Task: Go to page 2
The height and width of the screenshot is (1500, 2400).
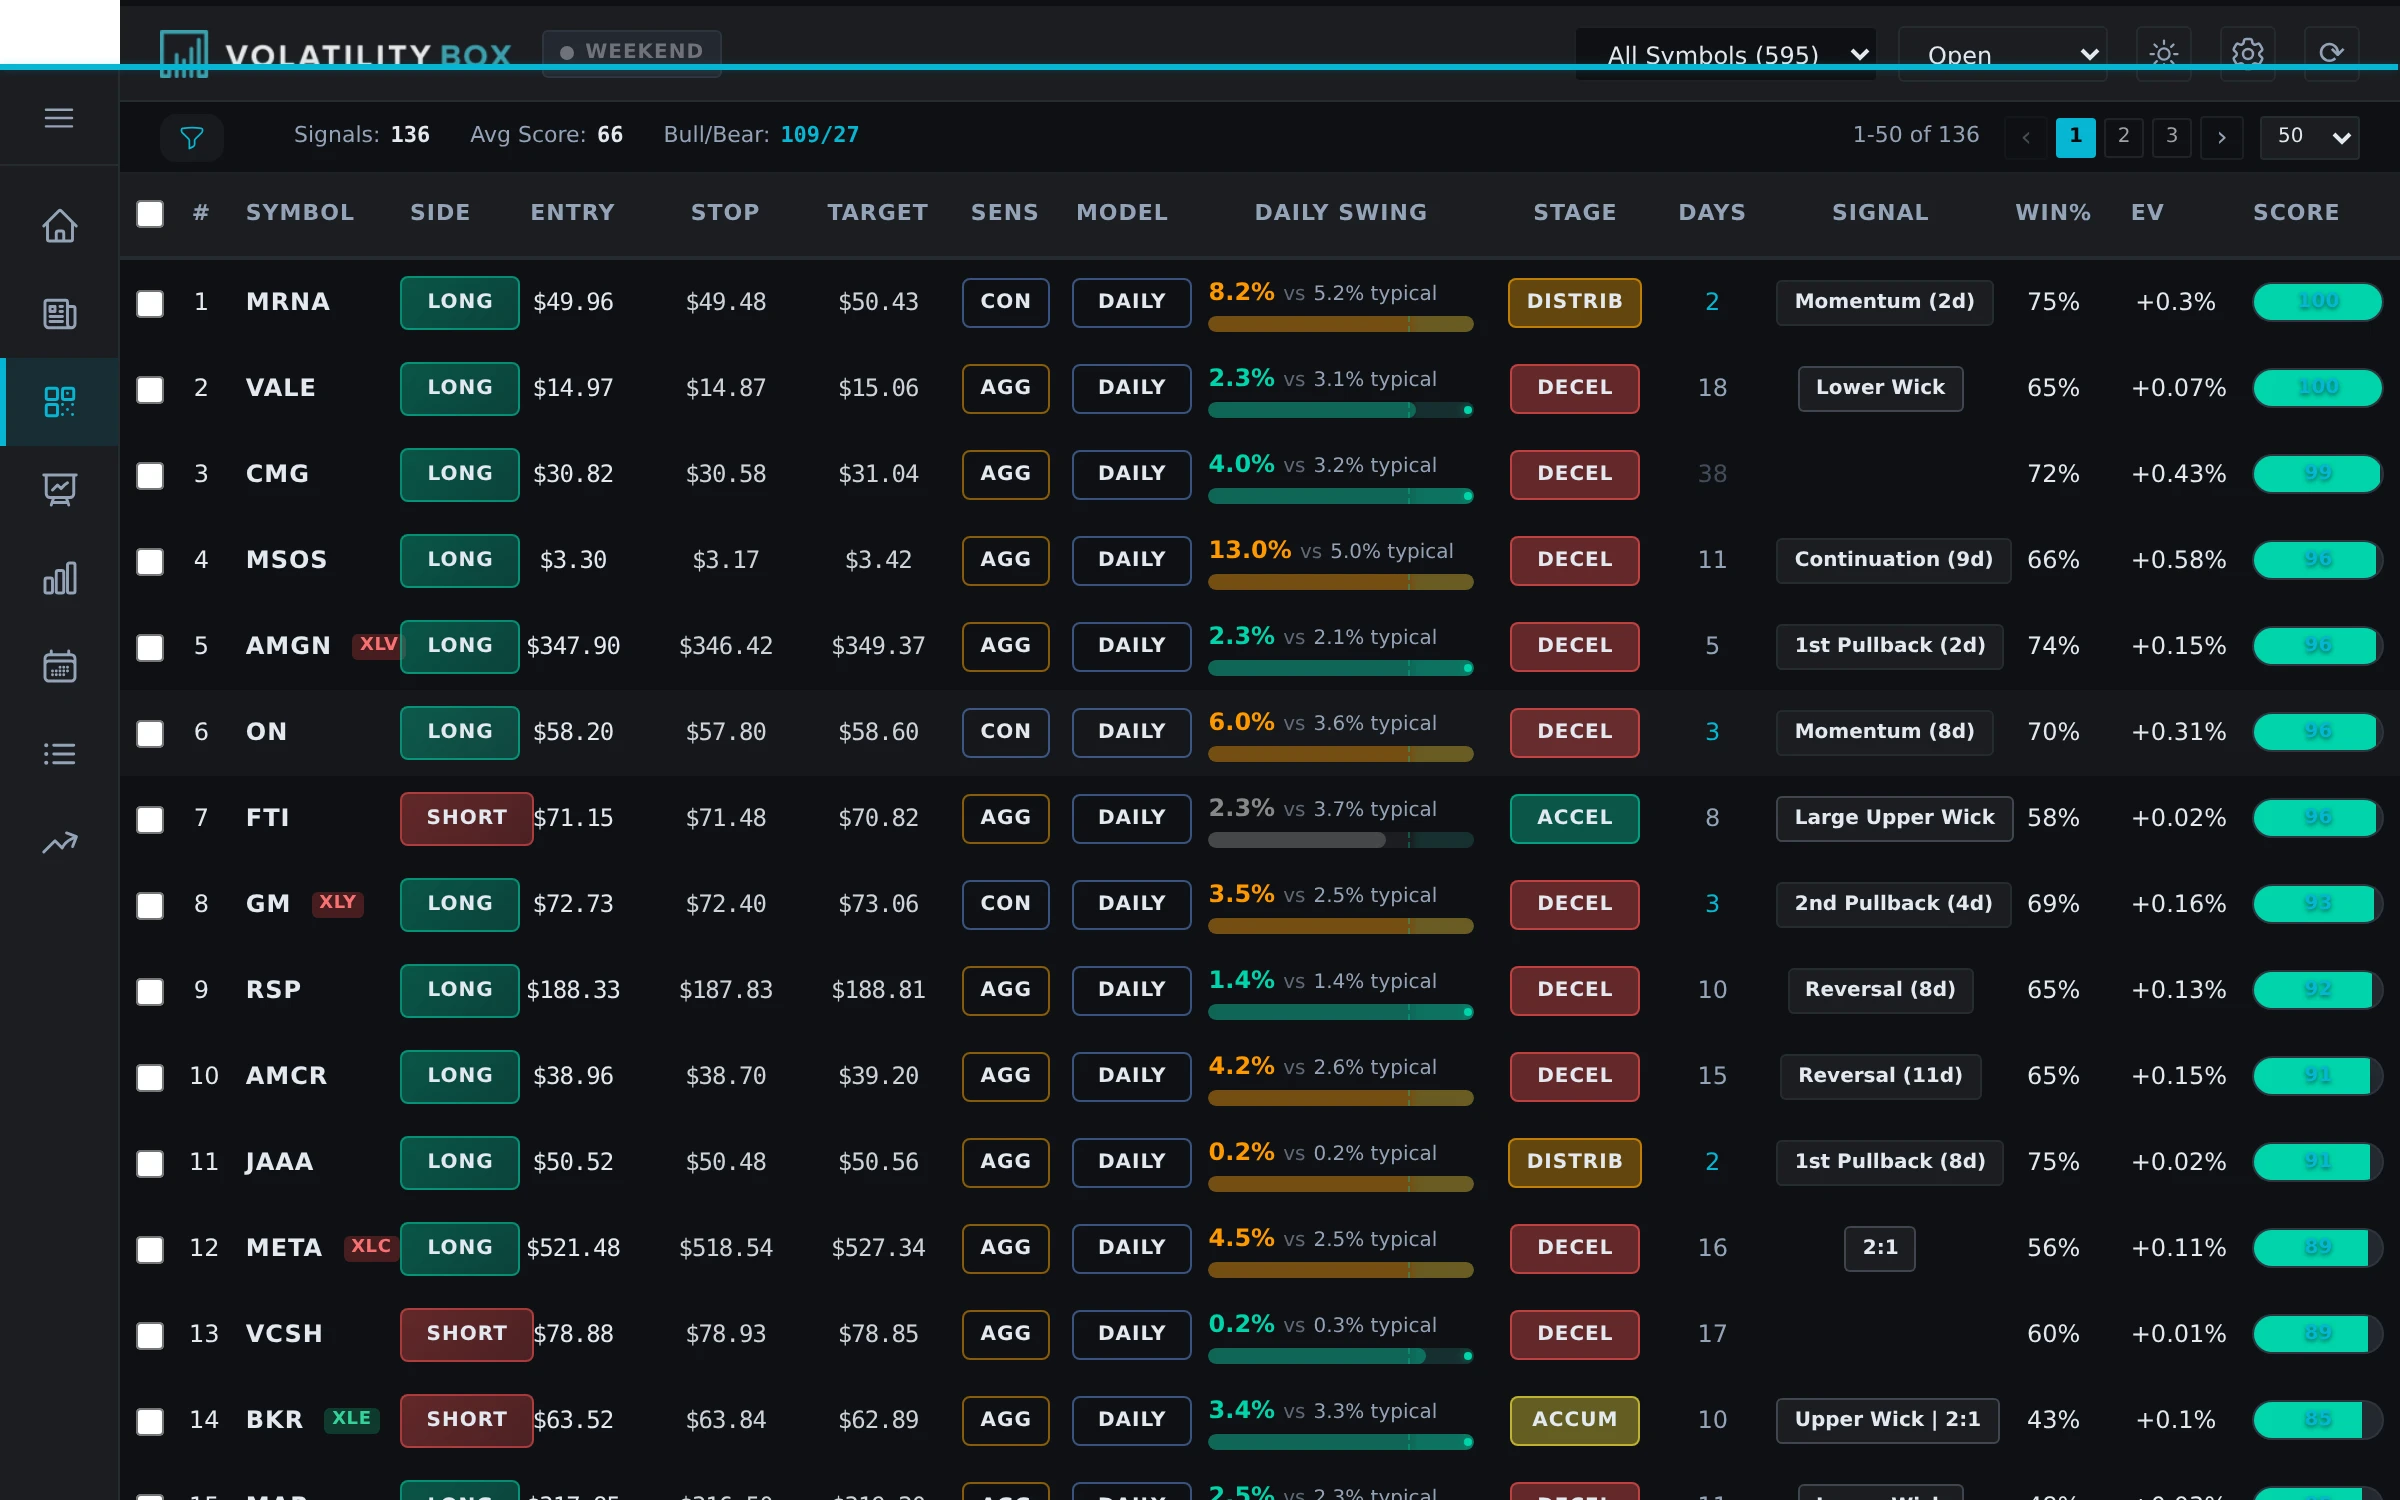Action: point(2123,137)
